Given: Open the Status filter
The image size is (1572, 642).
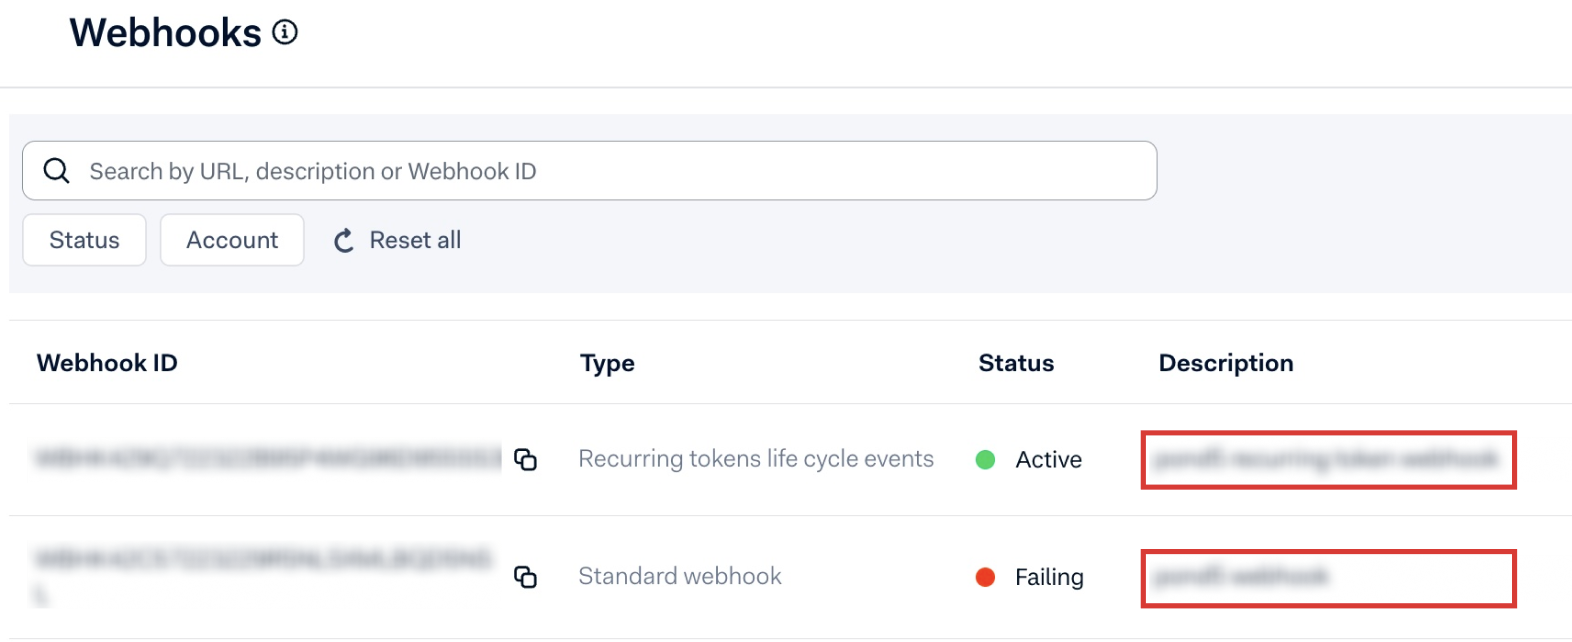Looking at the screenshot, I should tap(84, 240).
